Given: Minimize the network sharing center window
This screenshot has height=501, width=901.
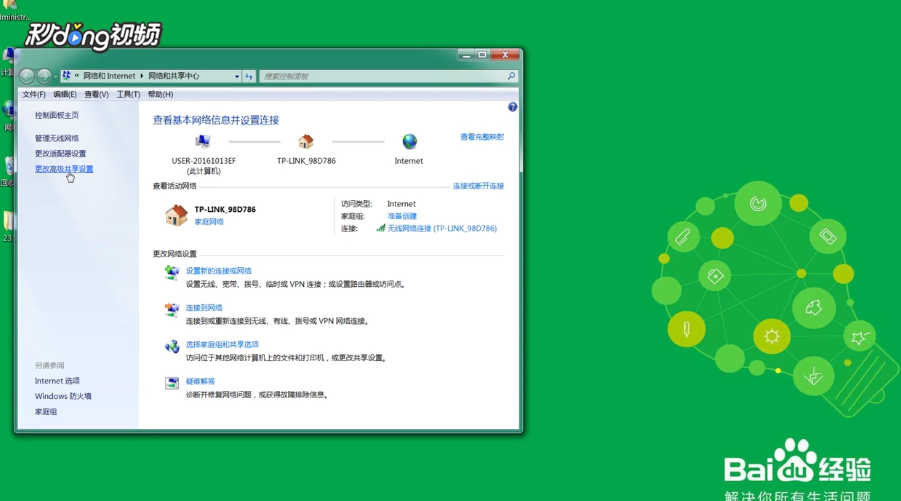Looking at the screenshot, I should pos(467,55).
